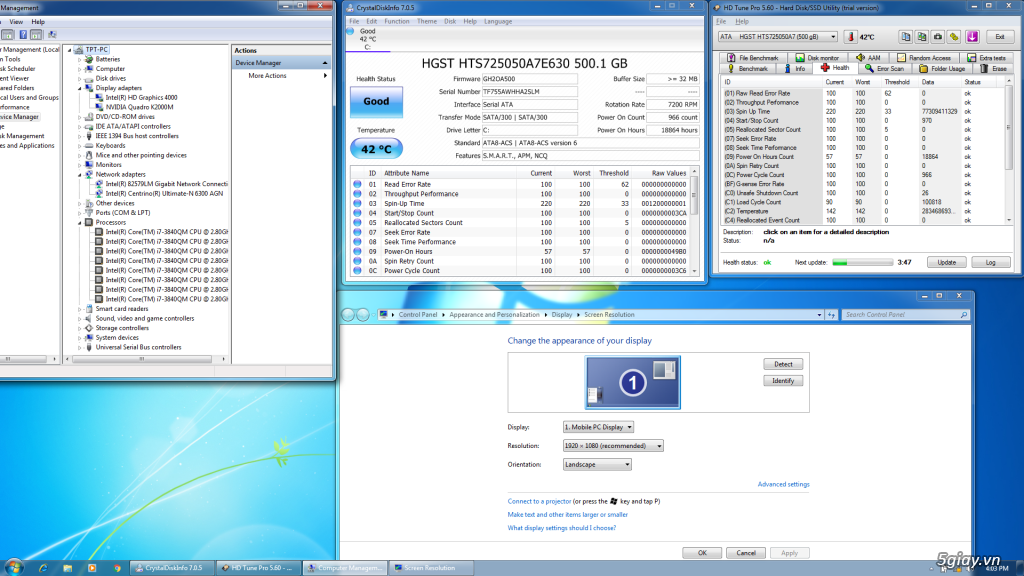Click Mice and other pointing devices icon
Viewport: 1024px width, 576px height.
coord(89,155)
